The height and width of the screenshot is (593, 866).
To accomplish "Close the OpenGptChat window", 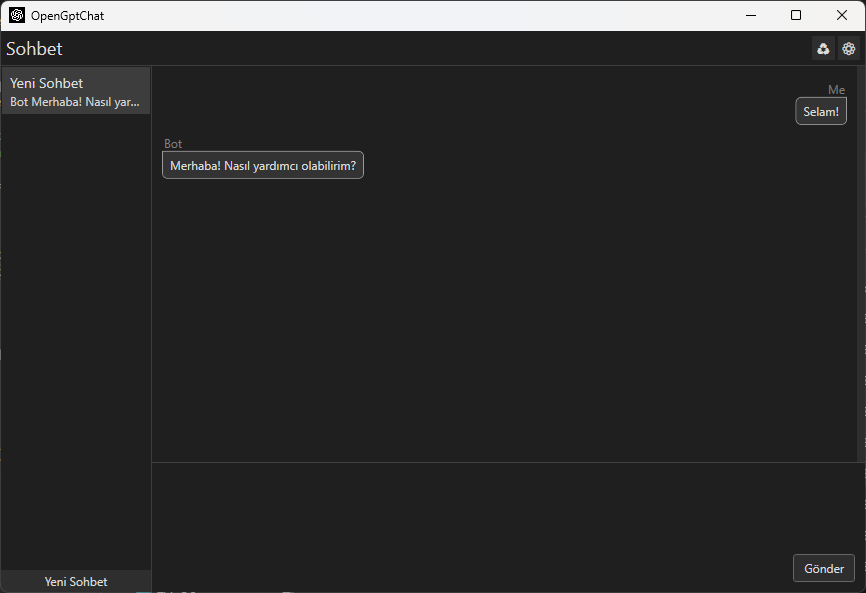I will point(842,15).
